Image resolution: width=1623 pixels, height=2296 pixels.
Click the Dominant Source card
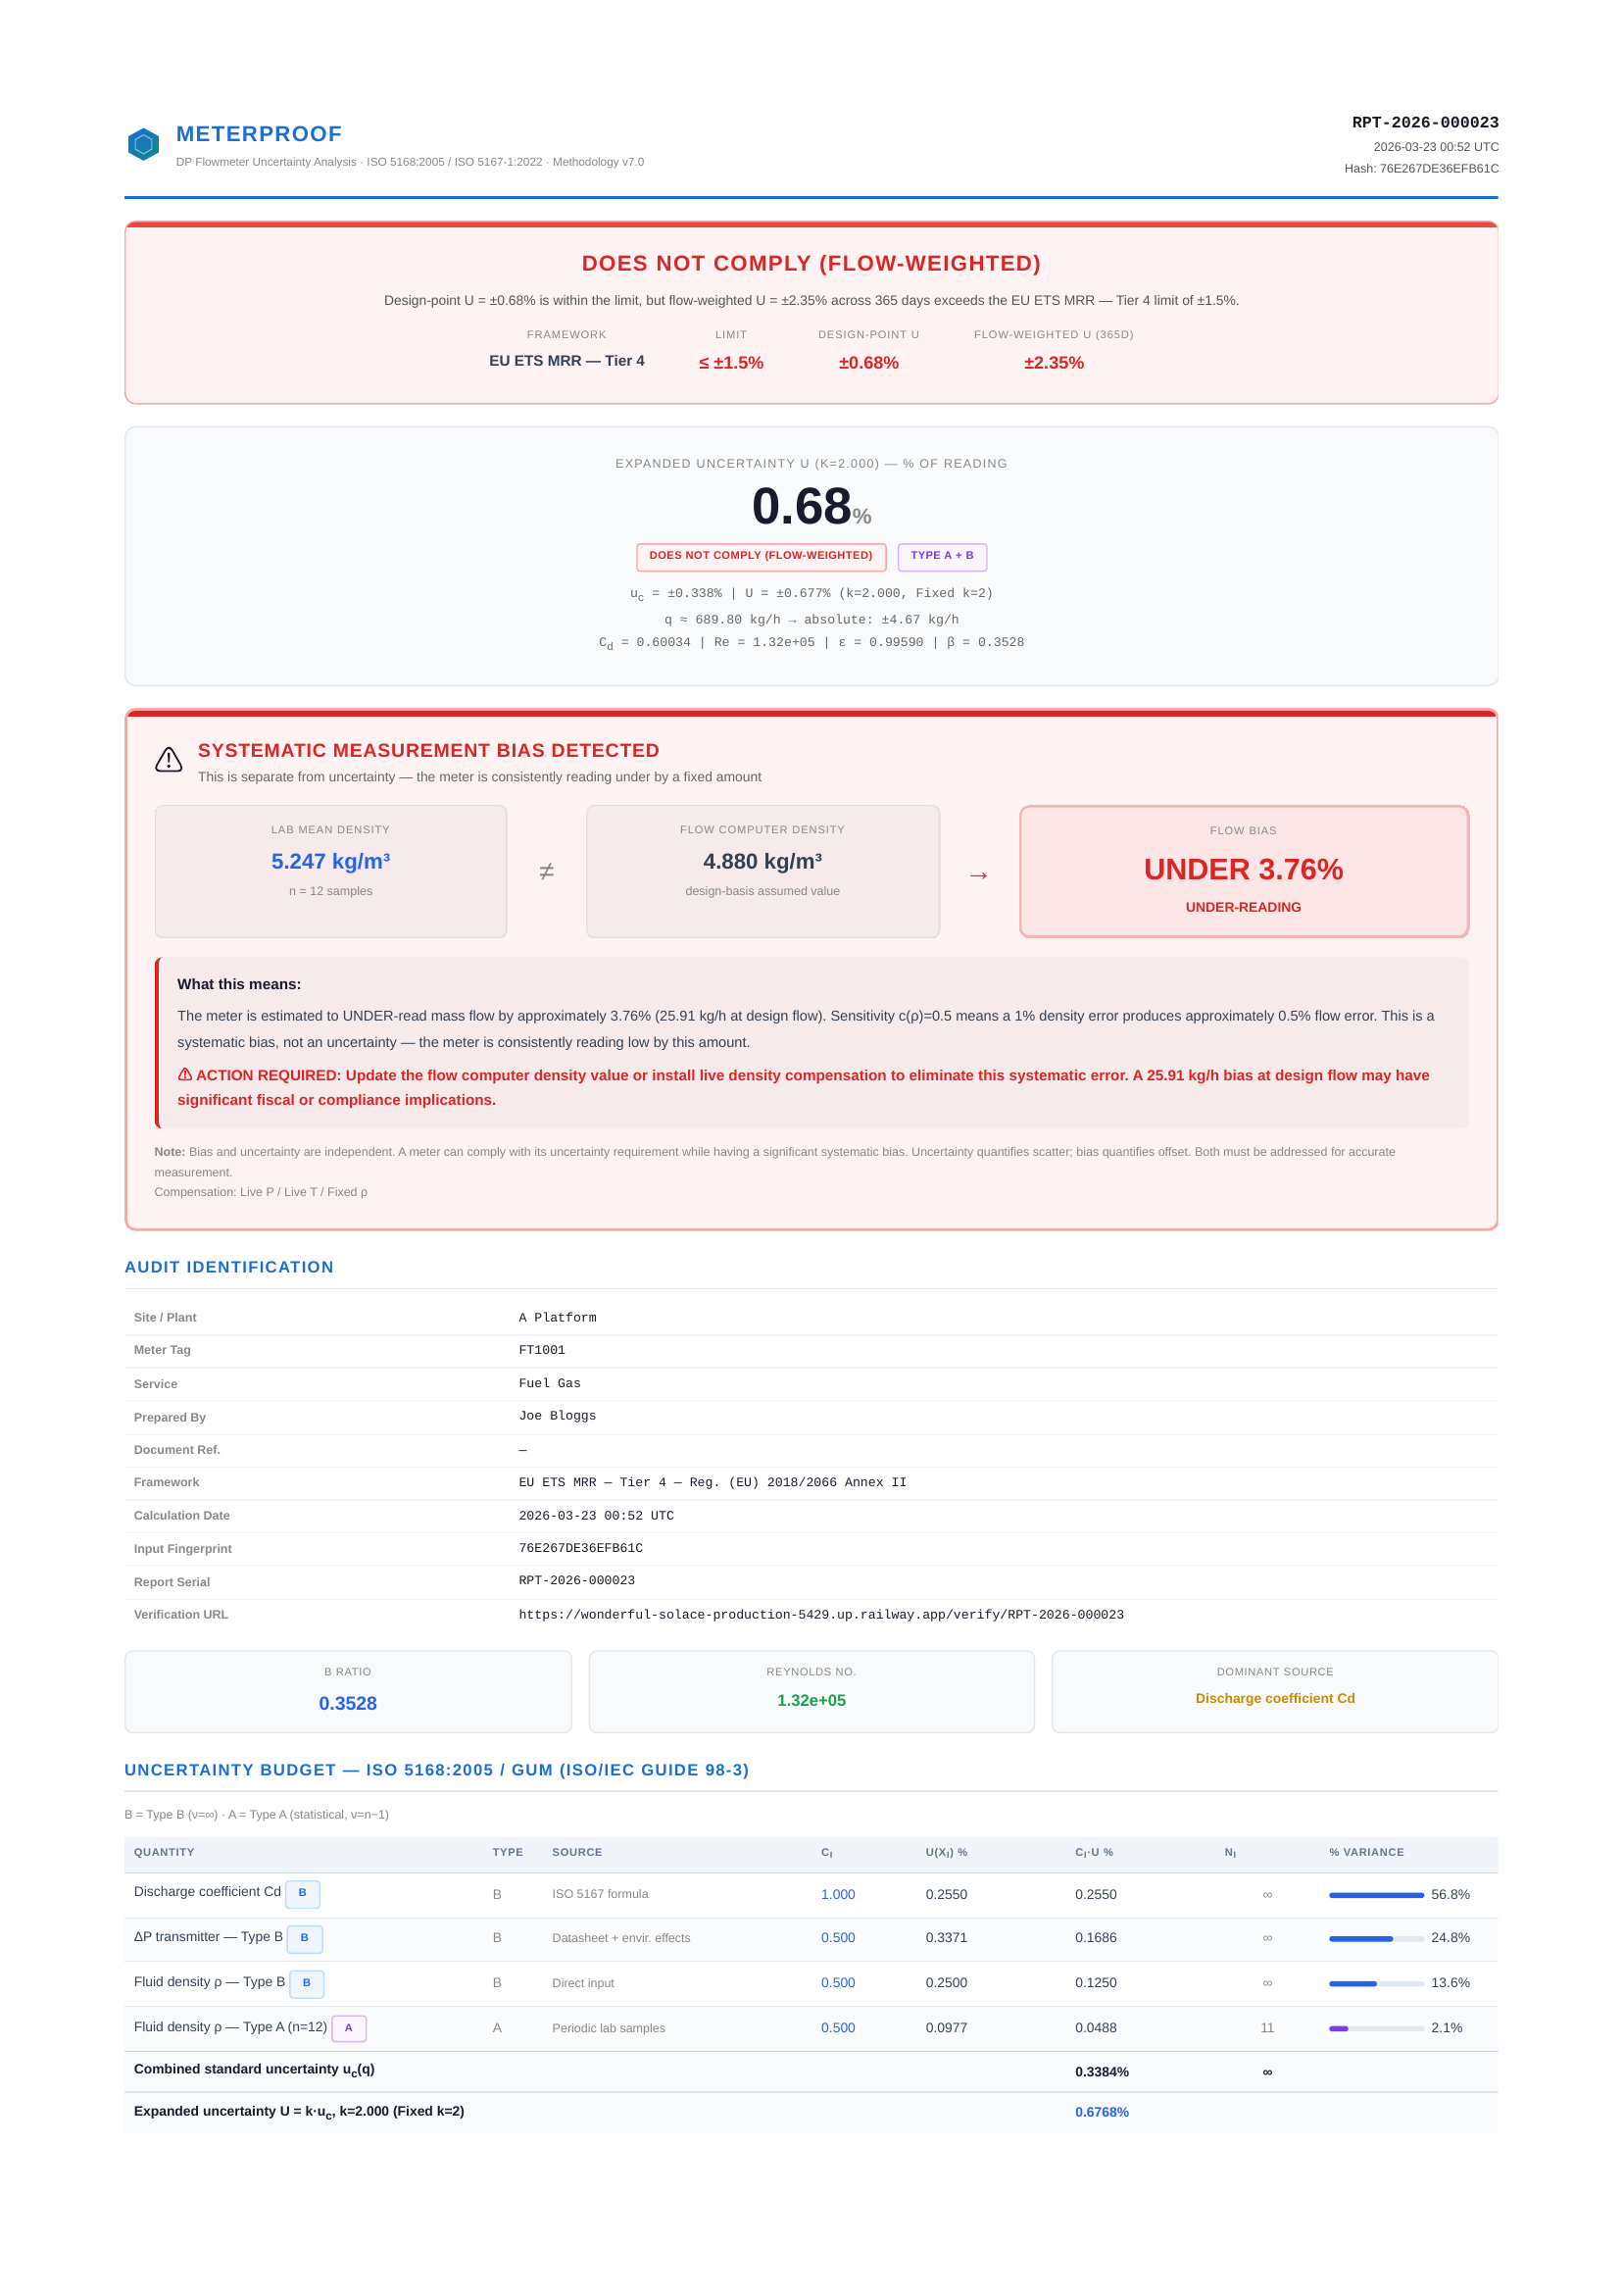(1275, 1692)
